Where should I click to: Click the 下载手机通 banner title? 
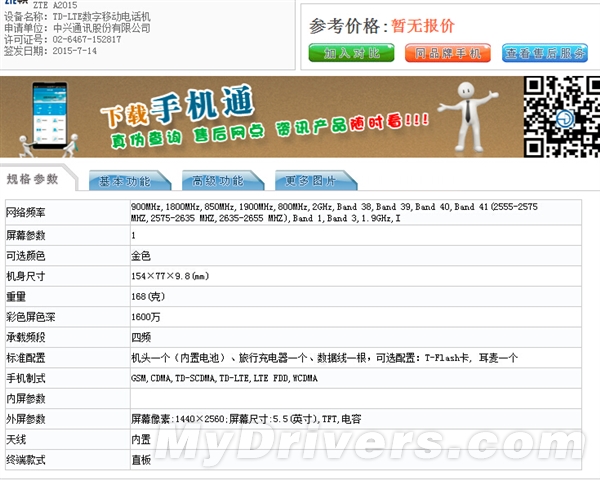coord(177,106)
